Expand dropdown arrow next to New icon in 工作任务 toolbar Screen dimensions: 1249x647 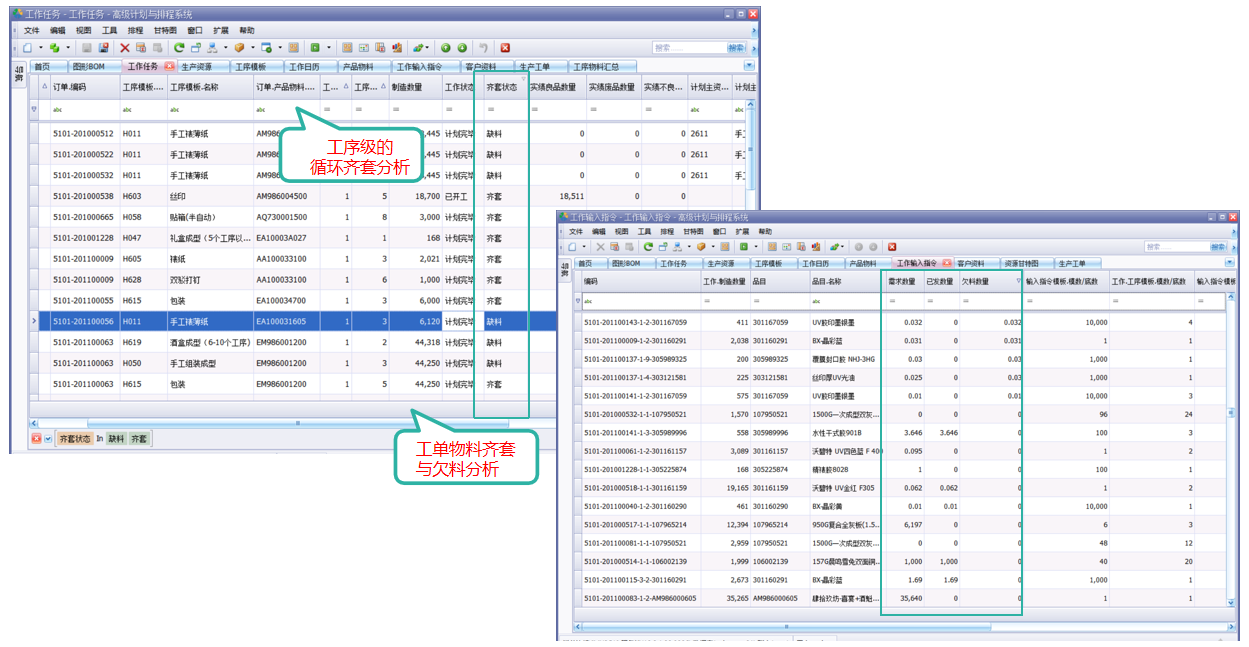pos(40,48)
